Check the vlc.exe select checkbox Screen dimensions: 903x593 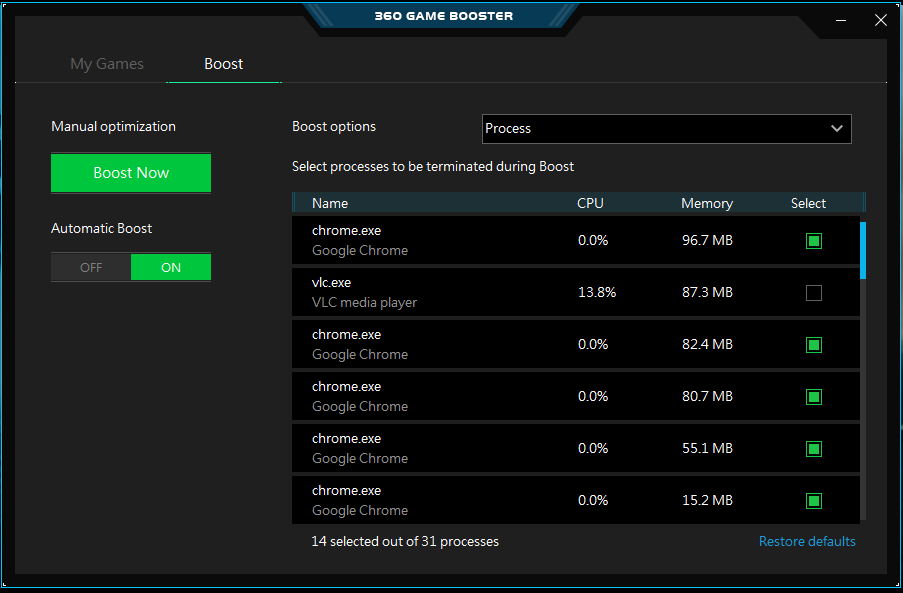814,292
